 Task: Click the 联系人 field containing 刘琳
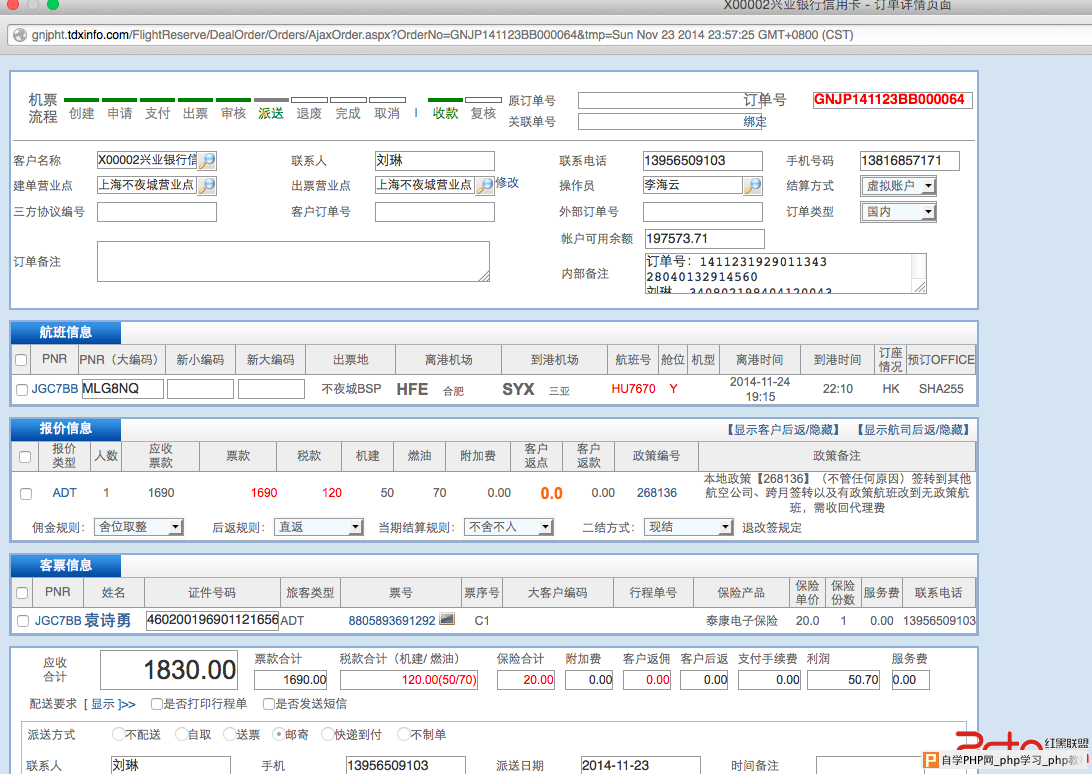pos(435,161)
